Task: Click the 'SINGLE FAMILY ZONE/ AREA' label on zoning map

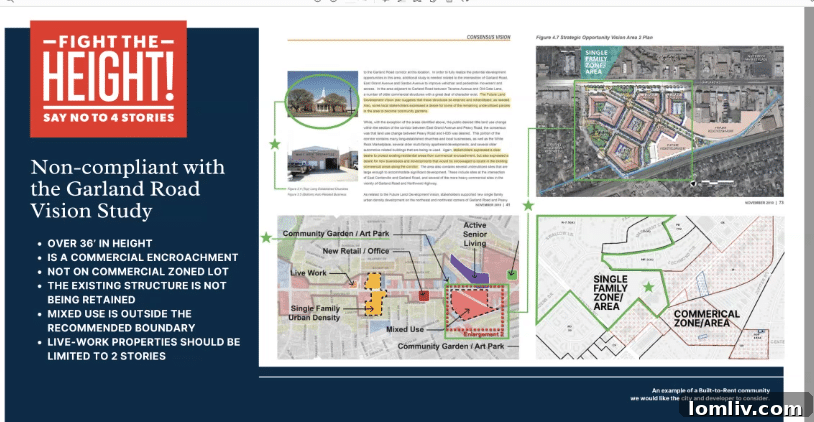Action: (610, 293)
